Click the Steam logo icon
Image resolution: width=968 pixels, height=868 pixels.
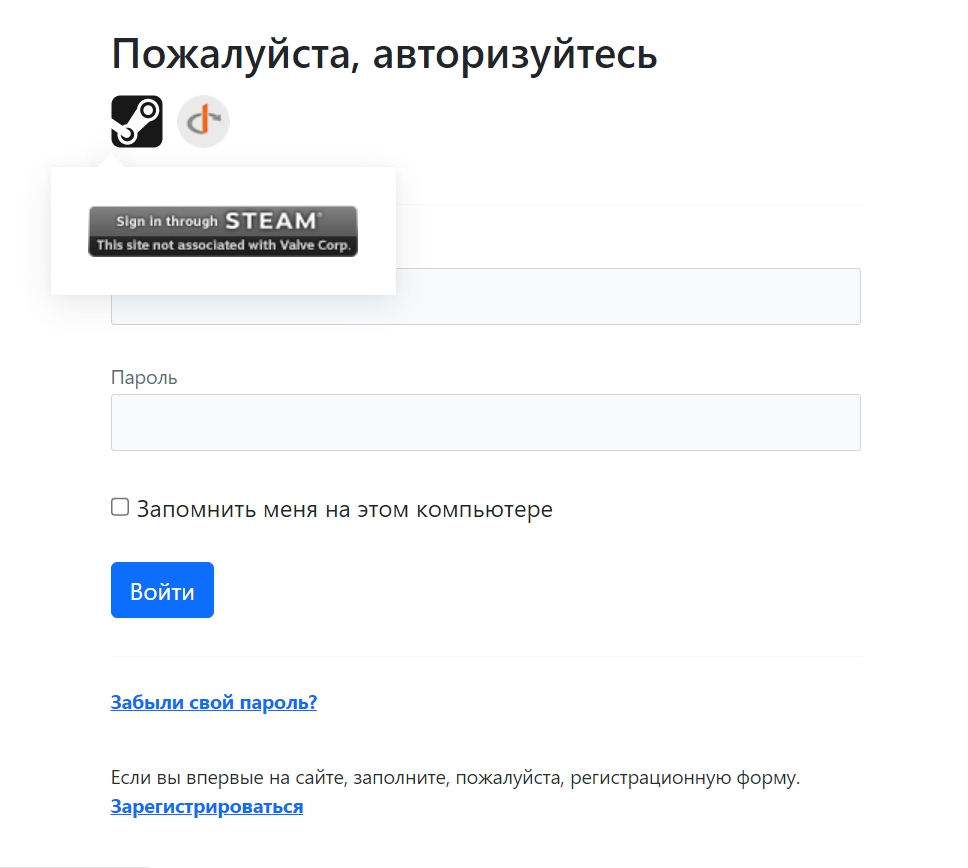pyautogui.click(x=136, y=121)
